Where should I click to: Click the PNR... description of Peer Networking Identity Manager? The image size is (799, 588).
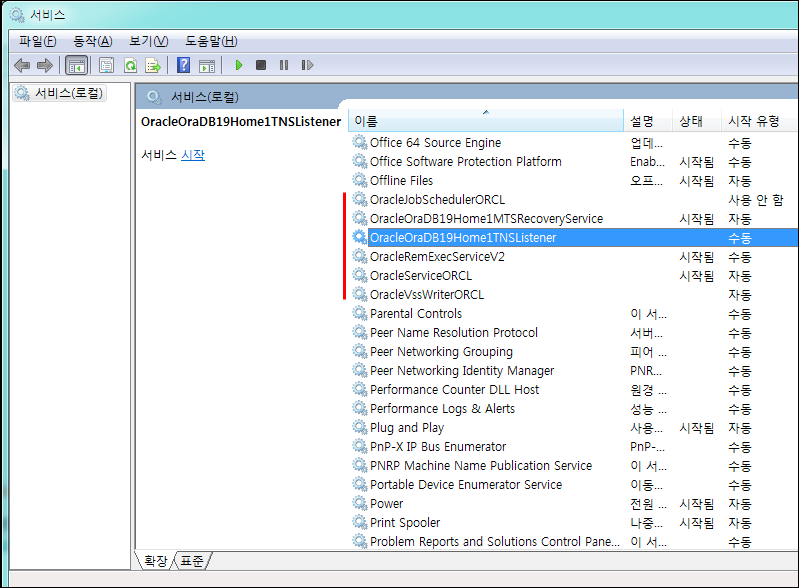(646, 370)
